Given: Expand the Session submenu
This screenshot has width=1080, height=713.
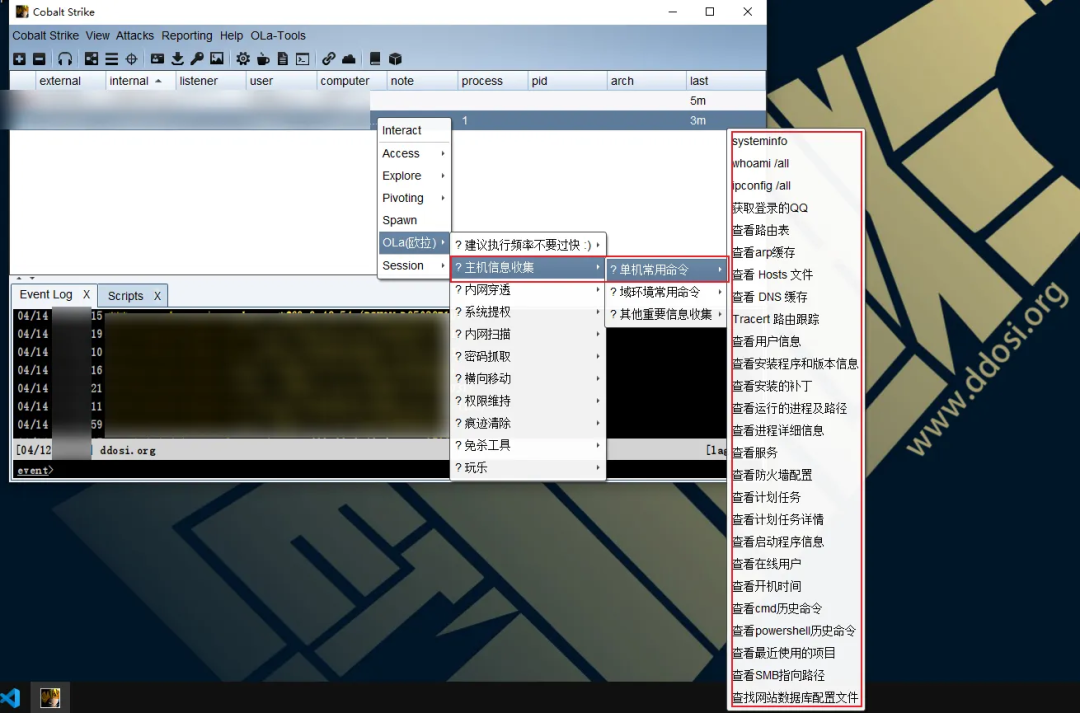Looking at the screenshot, I should pyautogui.click(x=414, y=265).
